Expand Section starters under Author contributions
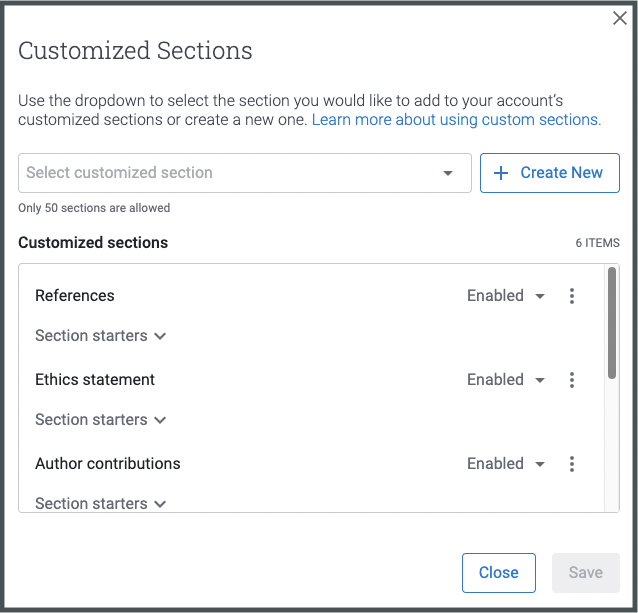This screenshot has height=613, width=638. (x=100, y=504)
